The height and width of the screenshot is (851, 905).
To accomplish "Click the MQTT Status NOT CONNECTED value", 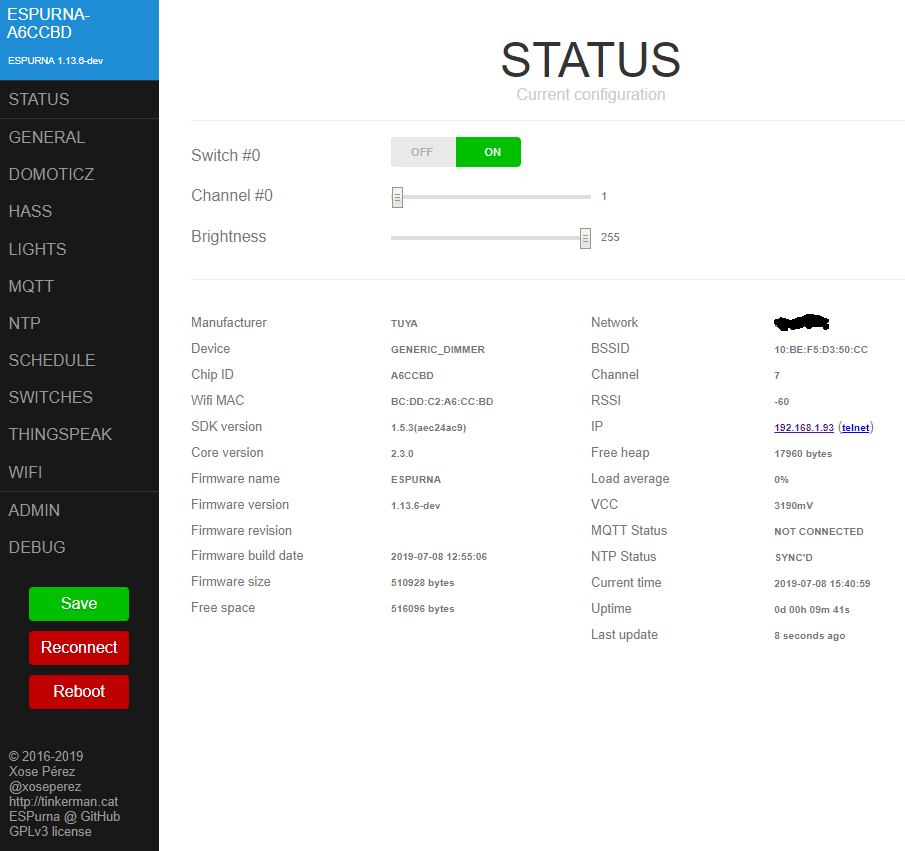I will point(819,531).
